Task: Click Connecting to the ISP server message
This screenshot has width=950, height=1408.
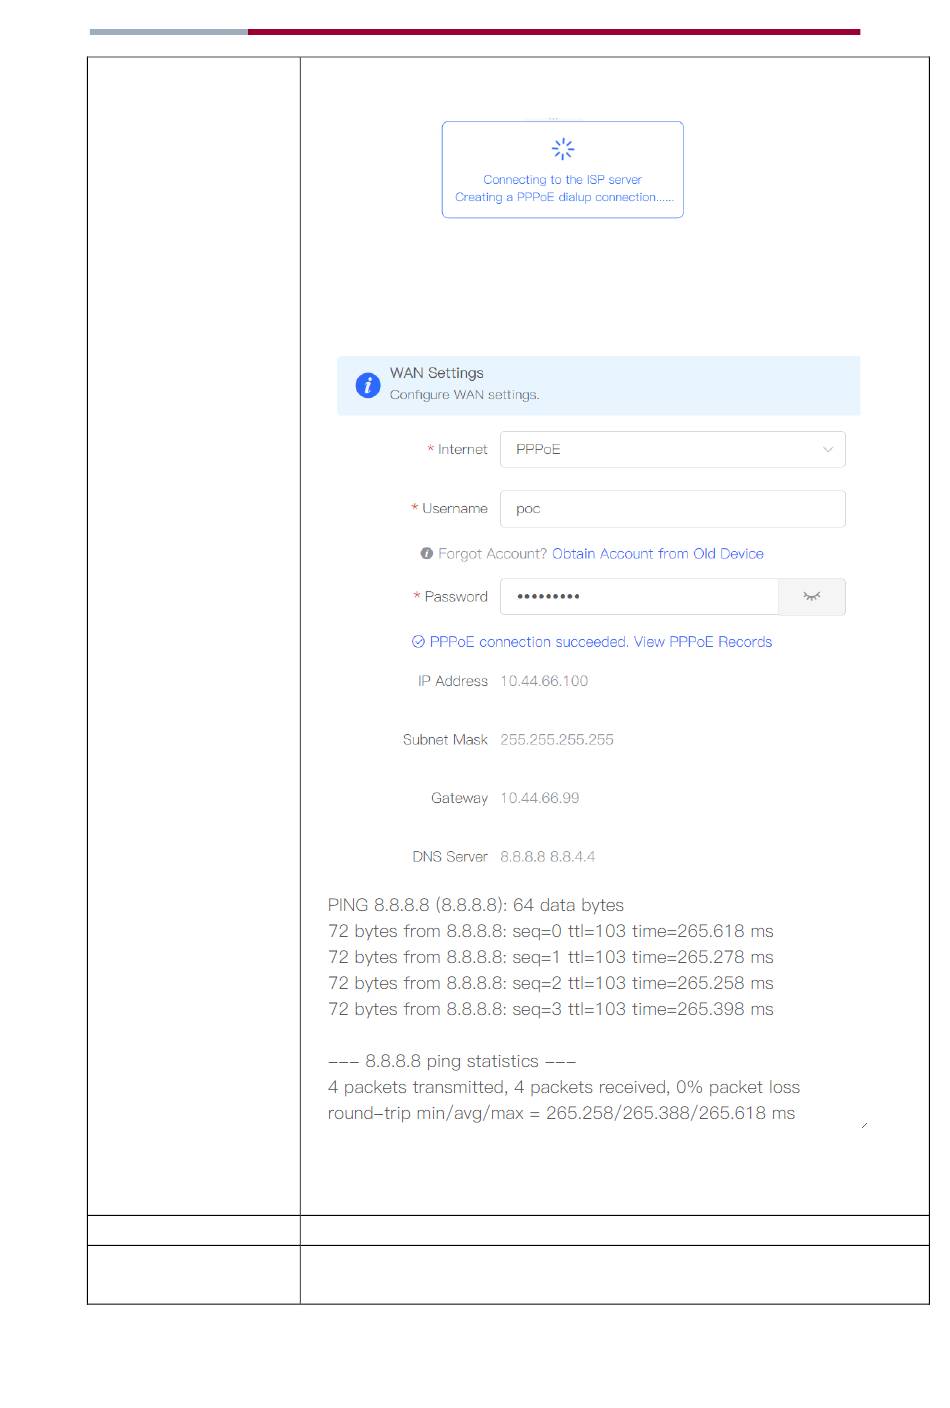Action: (x=562, y=180)
